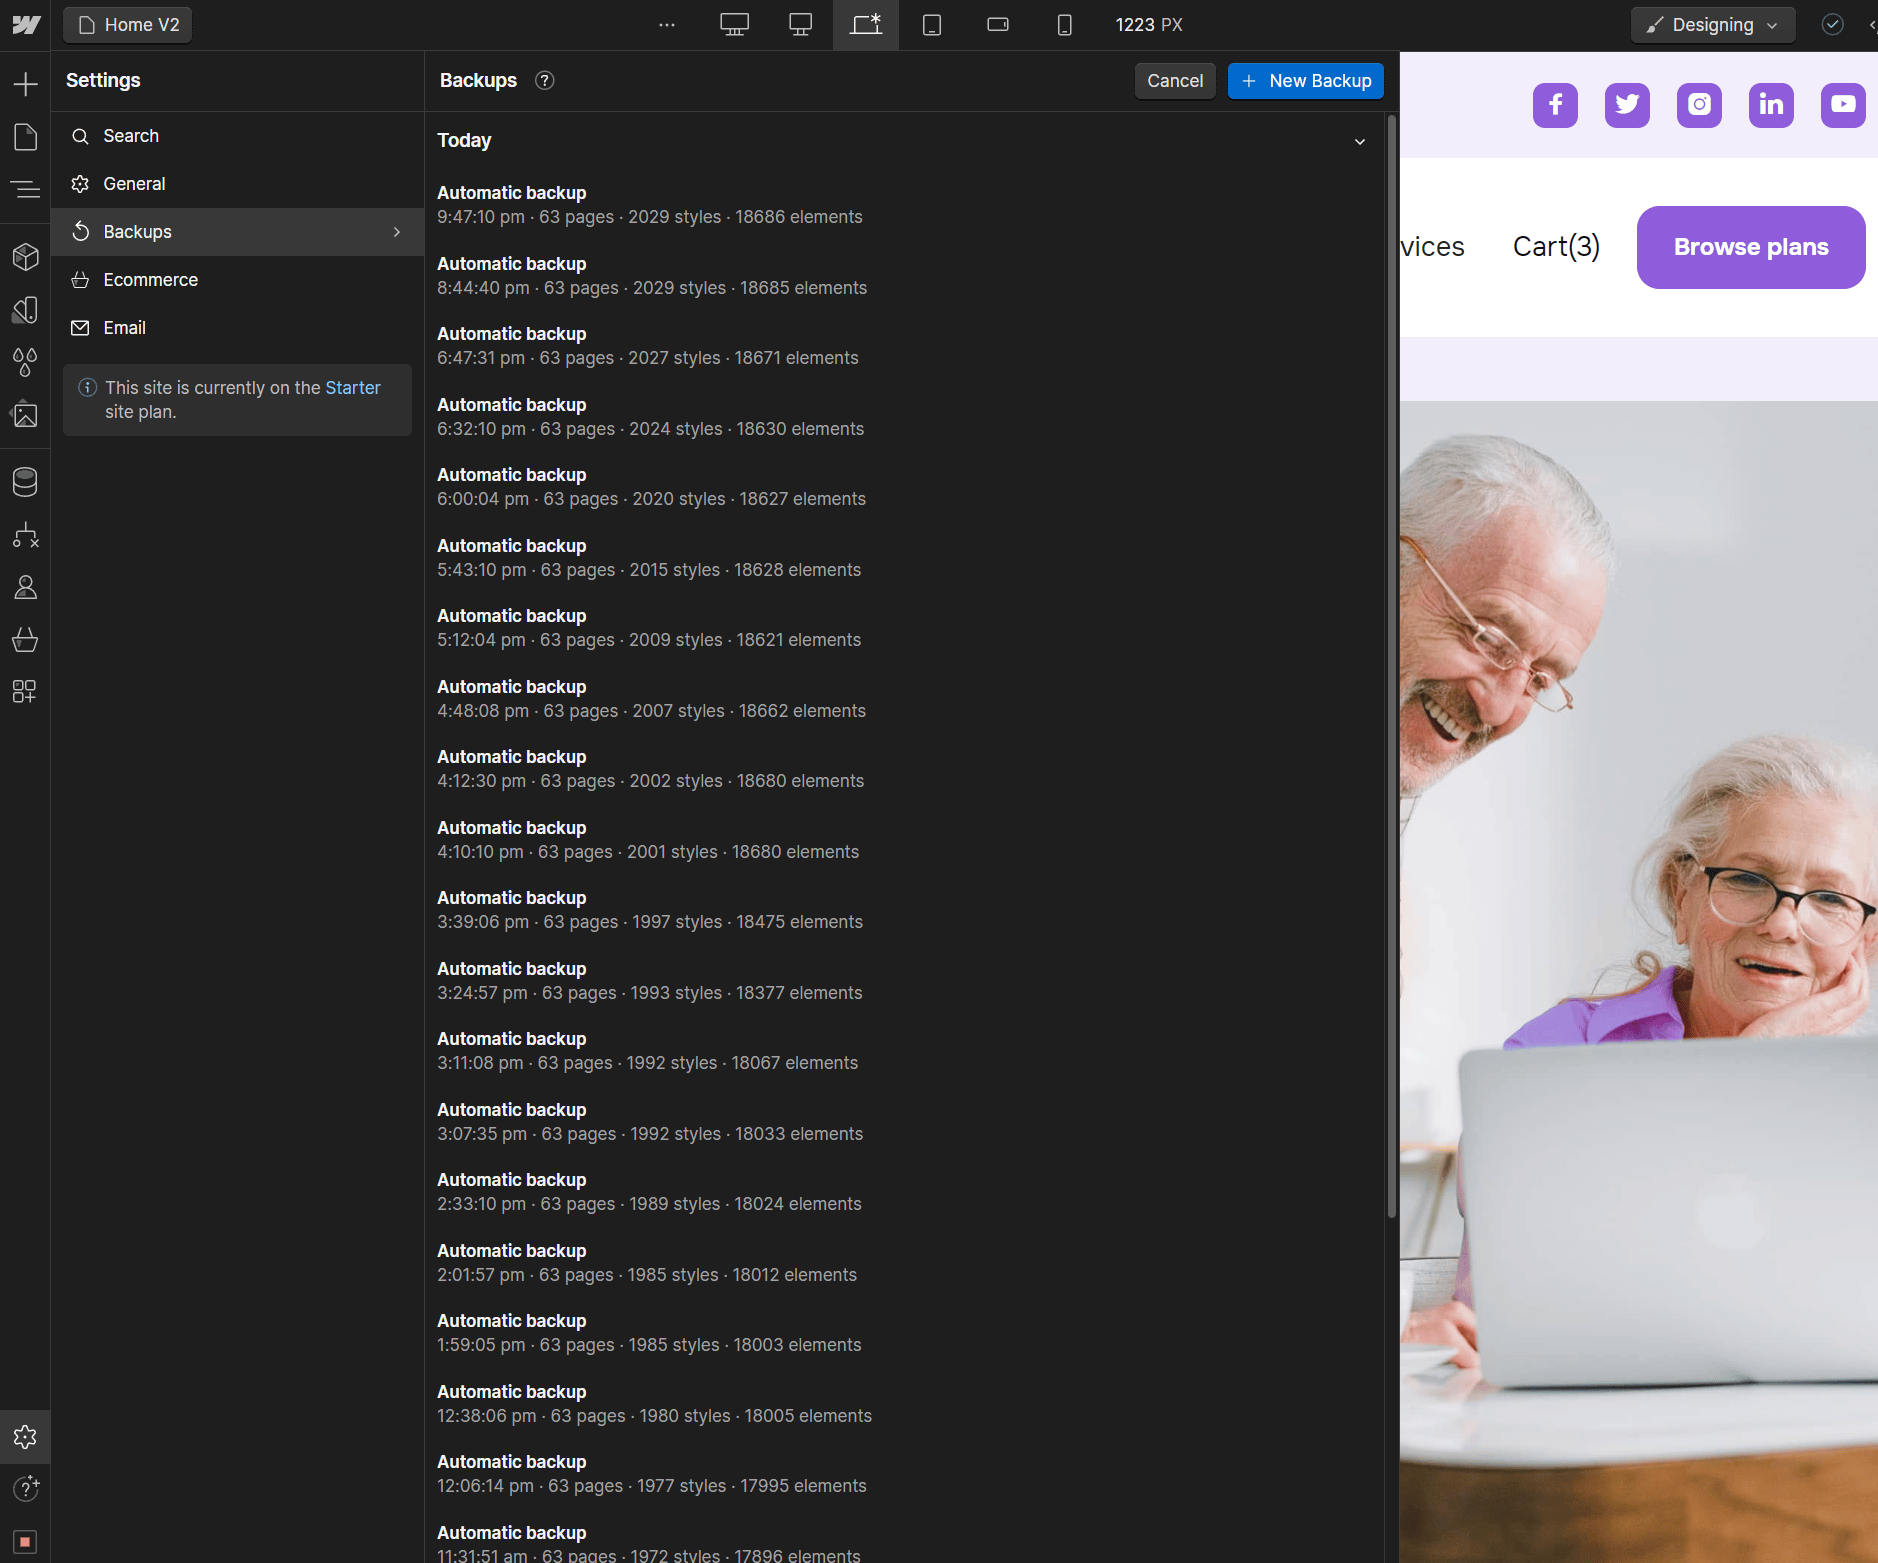Collapse the Today backups group
The image size is (1878, 1563).
[x=1360, y=142]
